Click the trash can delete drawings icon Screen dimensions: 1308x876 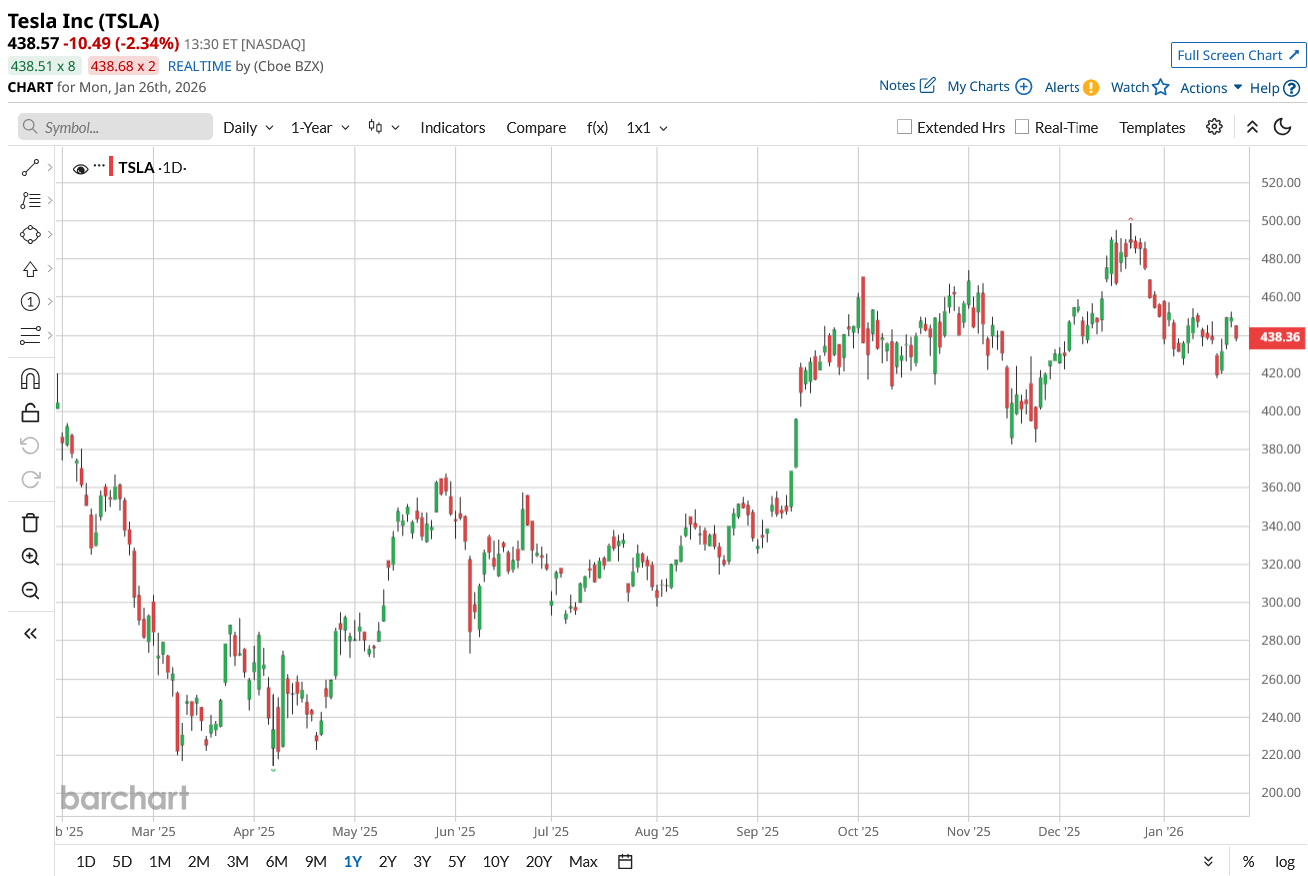click(30, 522)
